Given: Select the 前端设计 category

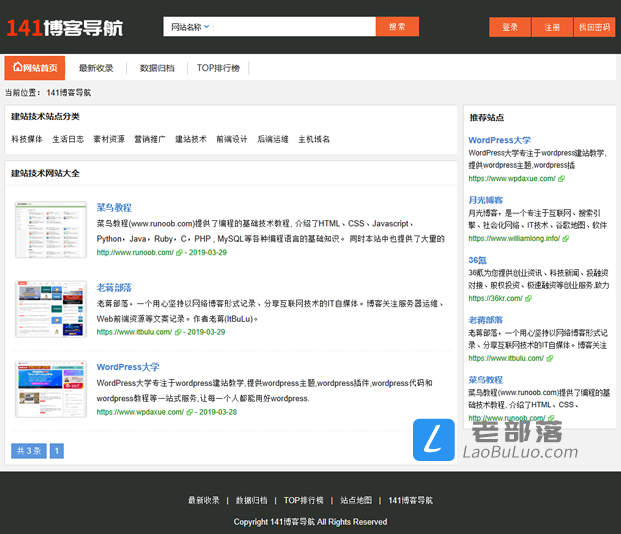Looking at the screenshot, I should click(x=232, y=139).
